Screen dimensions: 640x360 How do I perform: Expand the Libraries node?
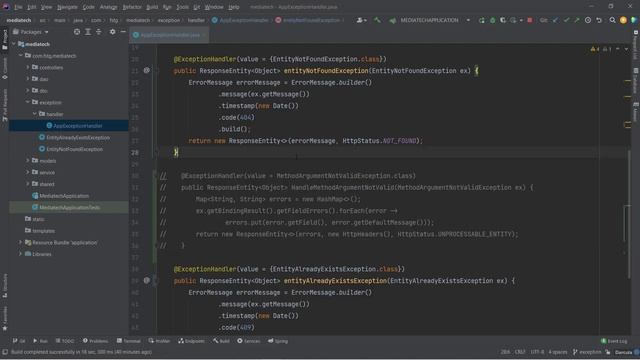[x=20, y=254]
